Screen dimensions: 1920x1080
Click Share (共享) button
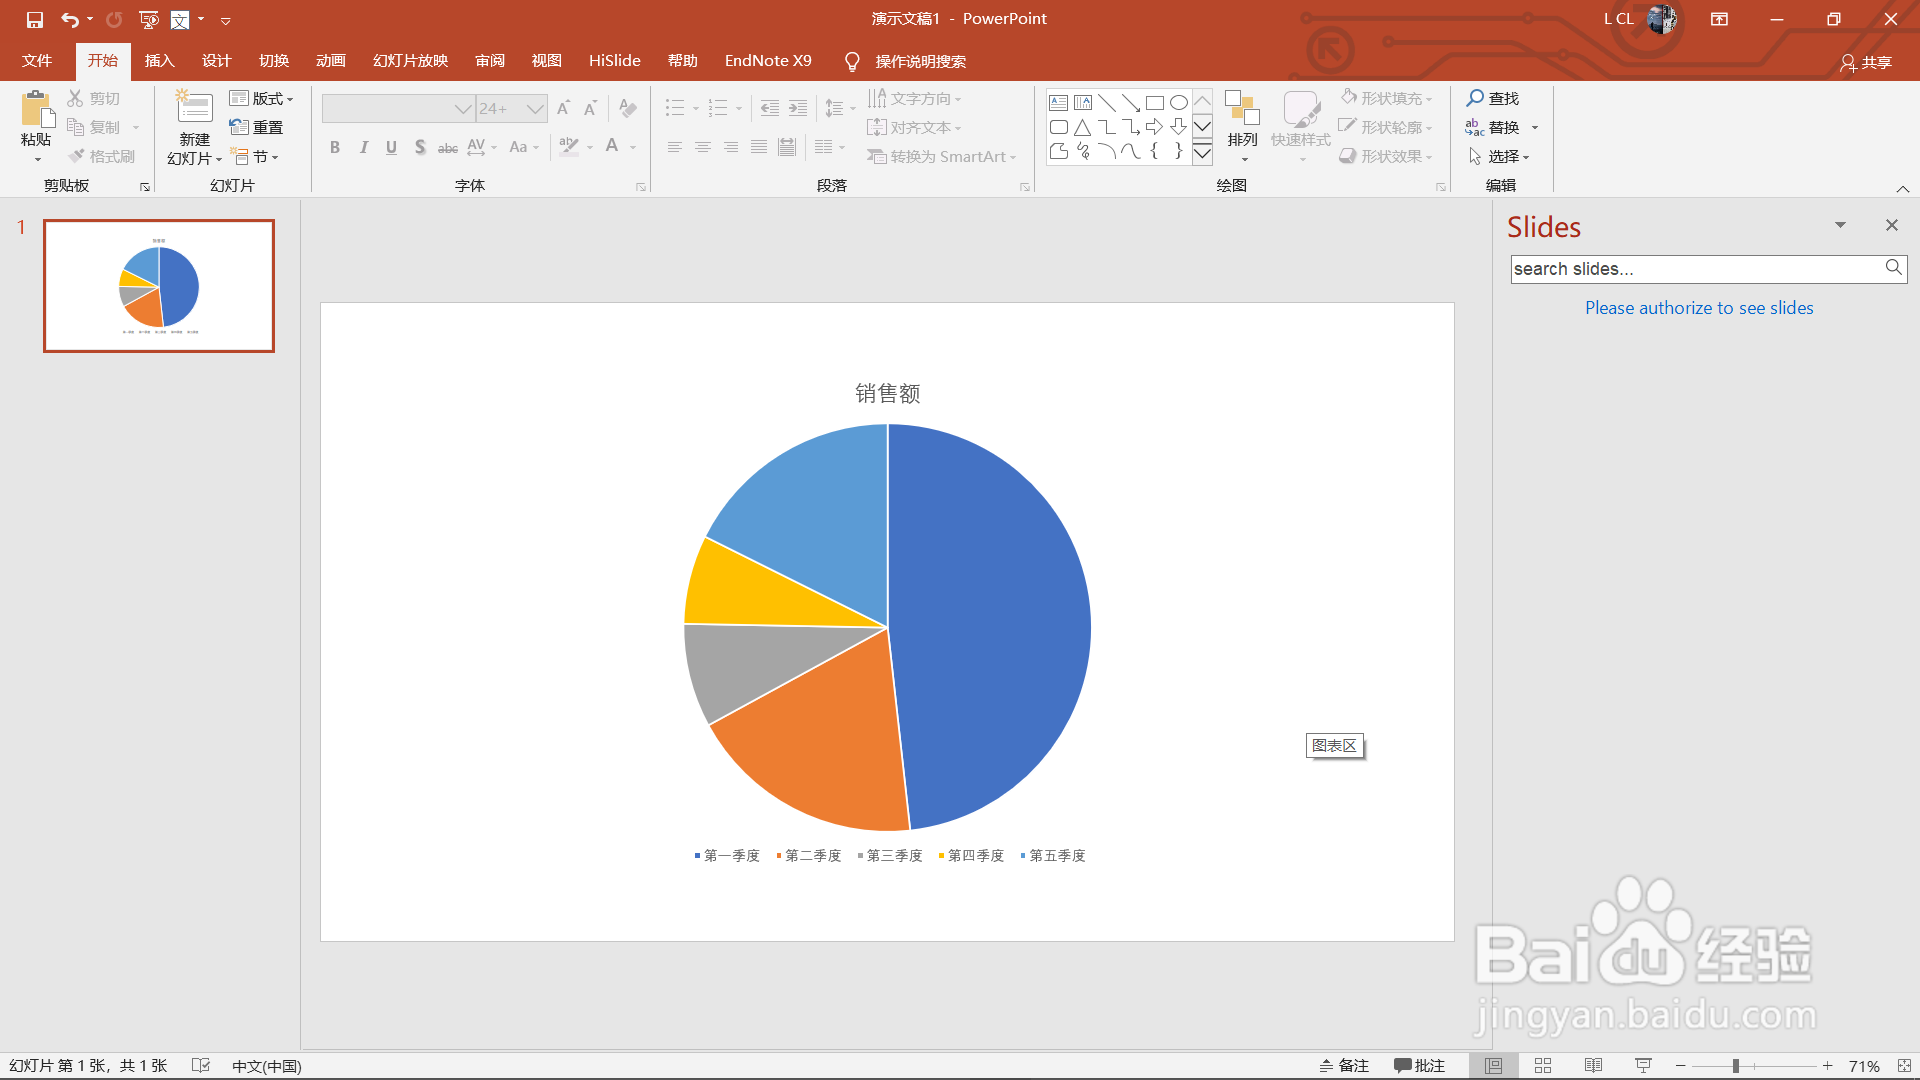pyautogui.click(x=1866, y=62)
